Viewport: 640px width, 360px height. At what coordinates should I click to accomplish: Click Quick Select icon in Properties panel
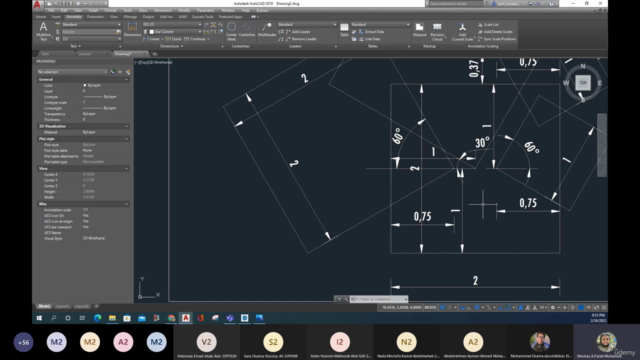(127, 72)
